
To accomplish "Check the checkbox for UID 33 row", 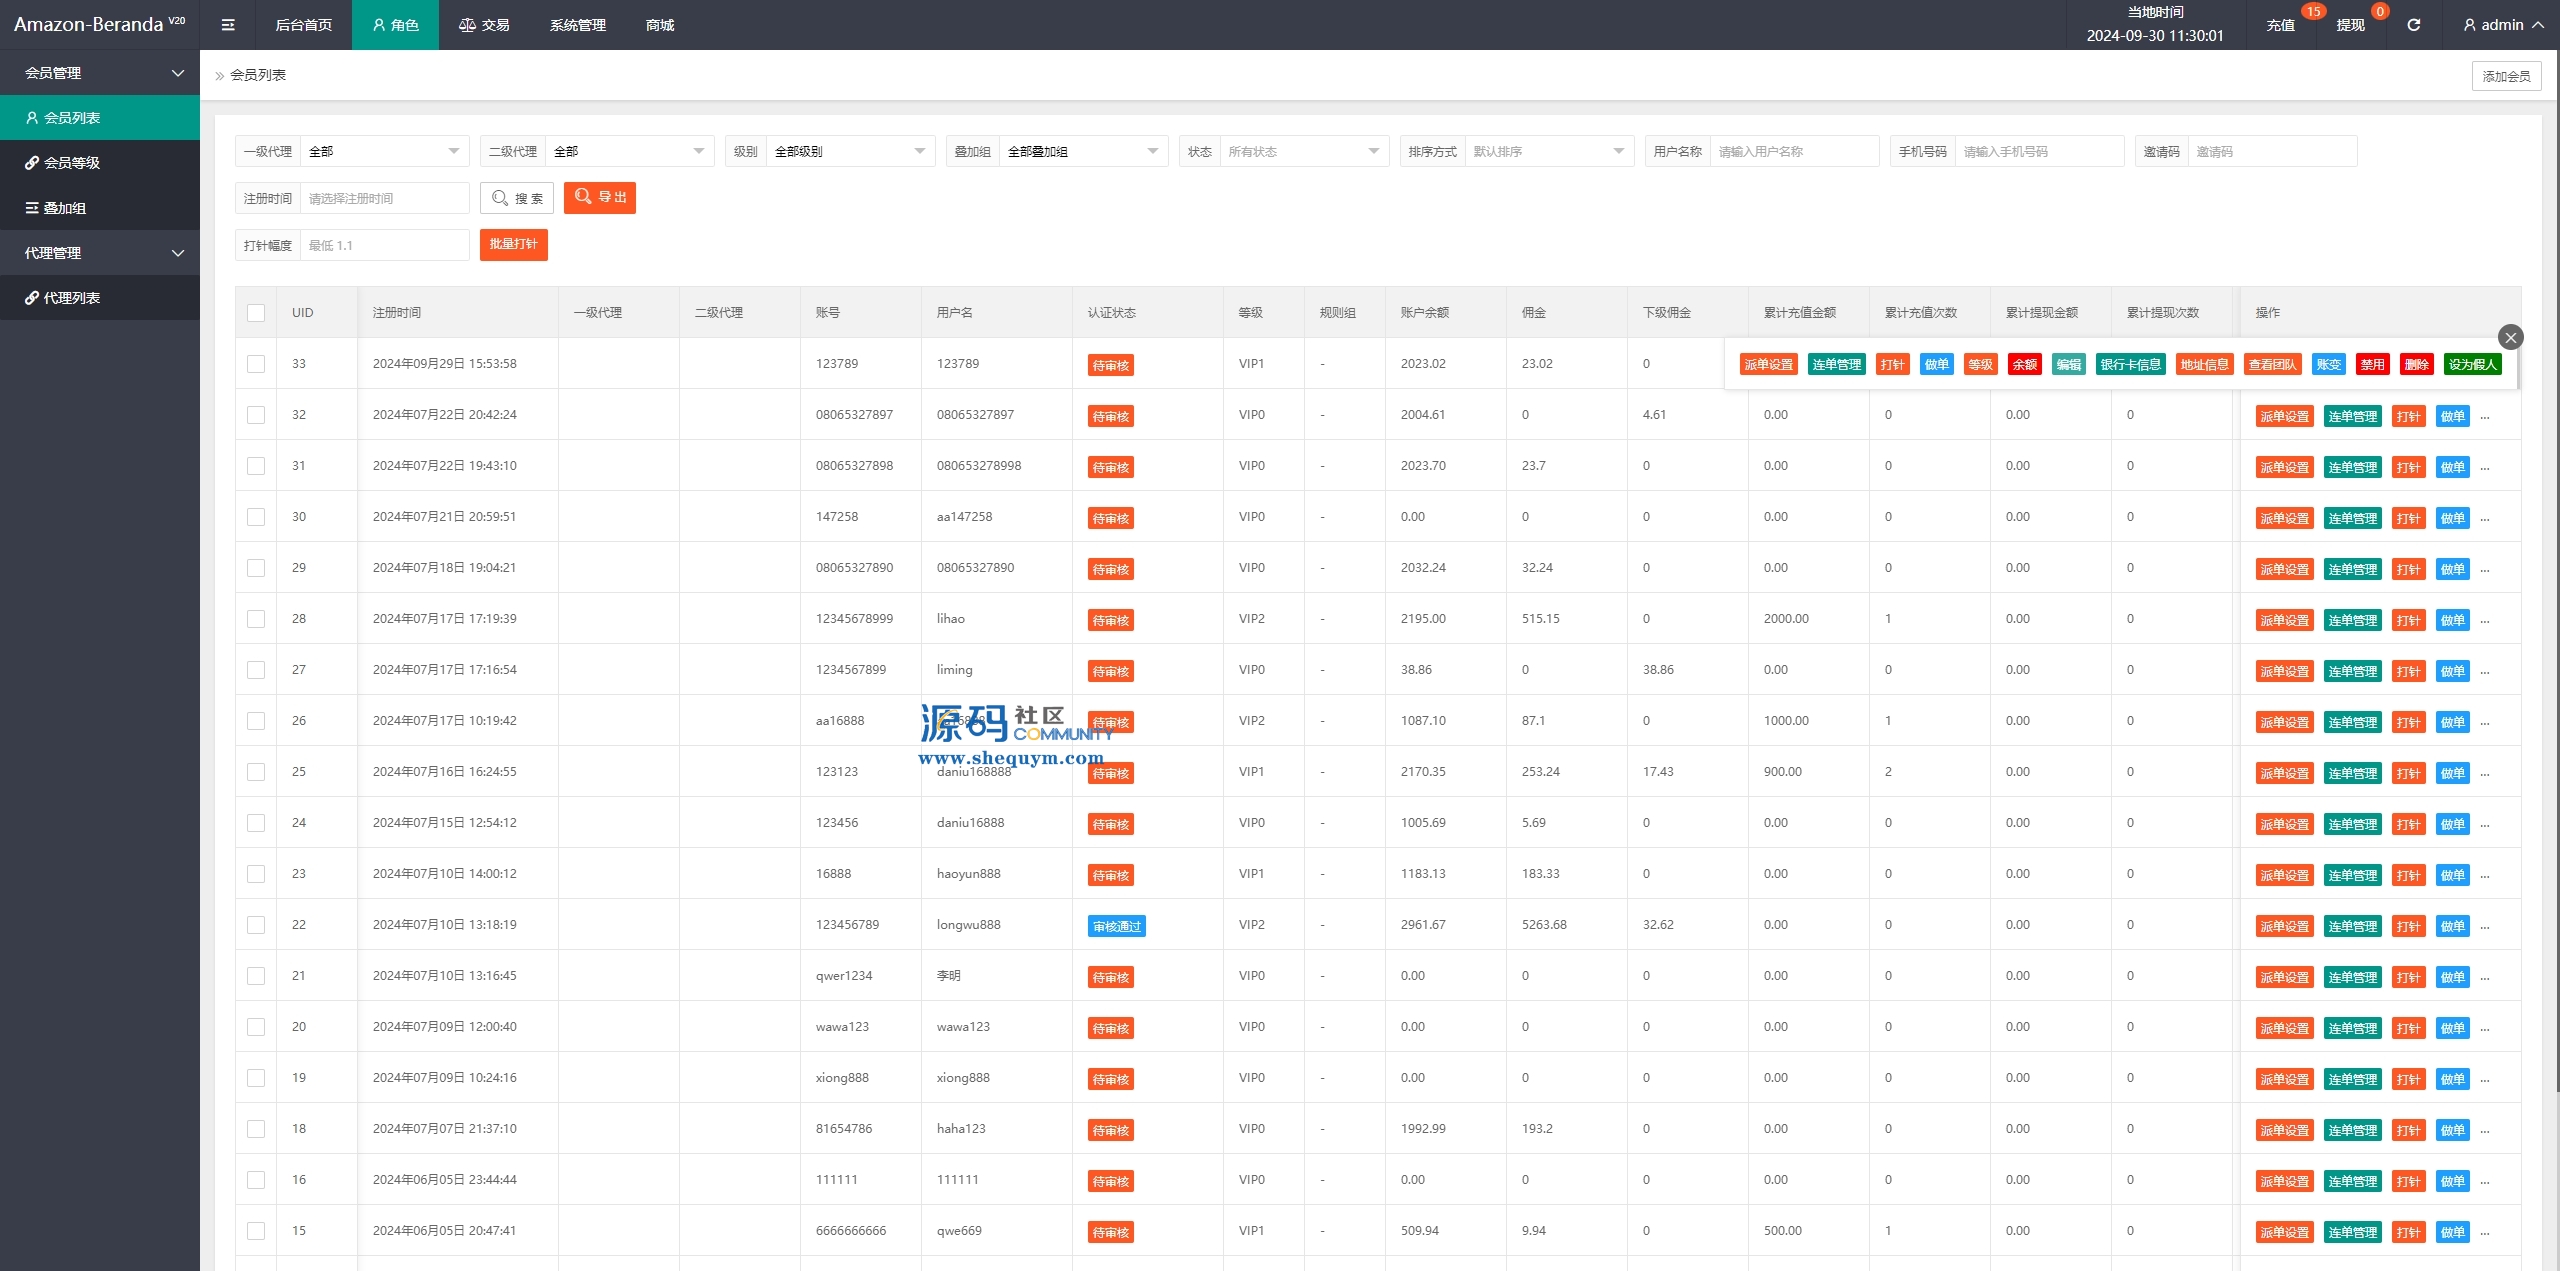I will pyautogui.click(x=256, y=364).
